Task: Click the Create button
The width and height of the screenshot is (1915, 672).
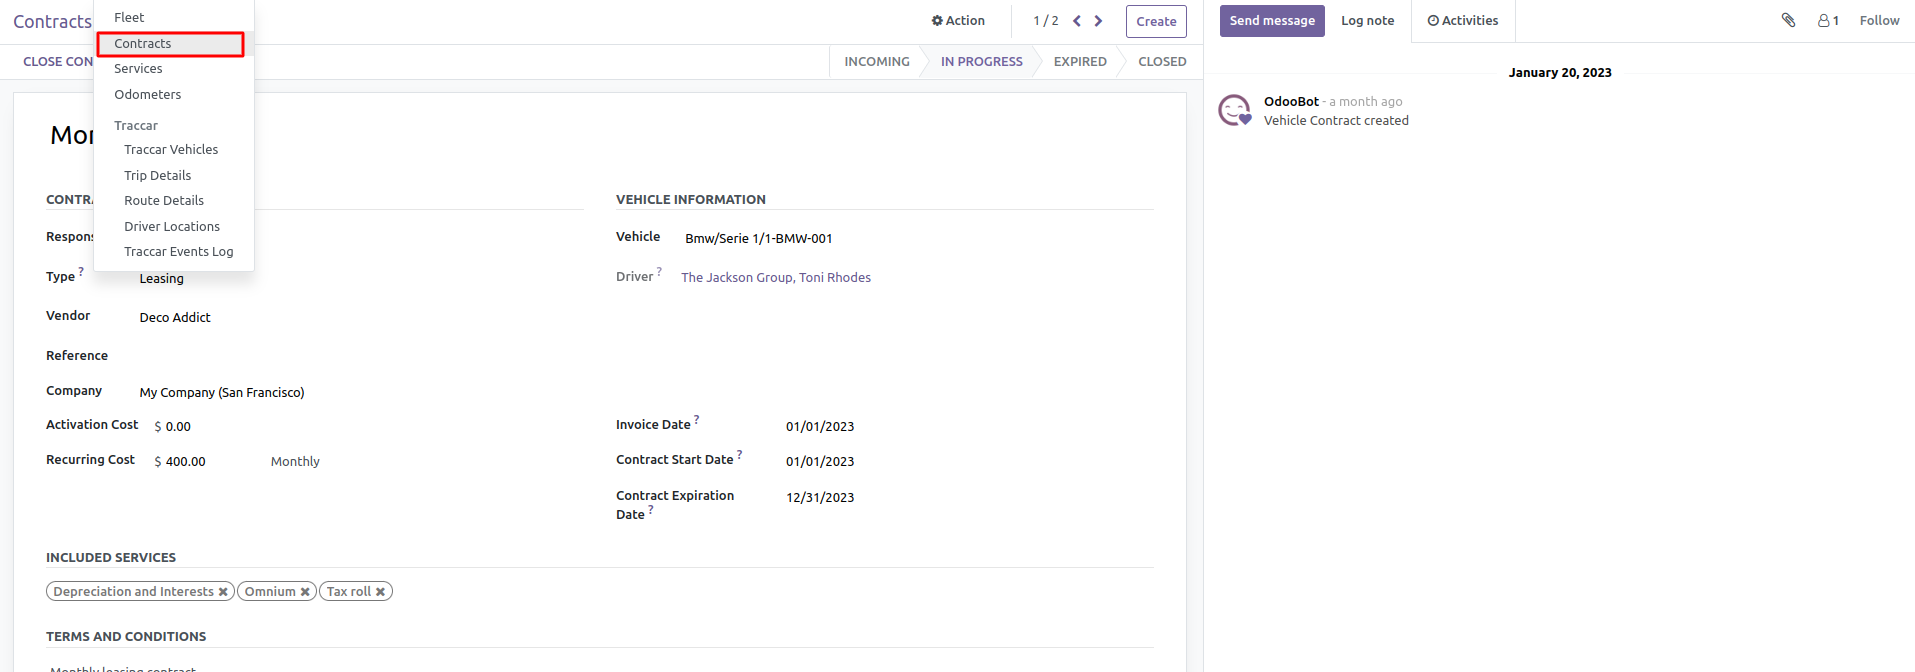Action: (1156, 22)
